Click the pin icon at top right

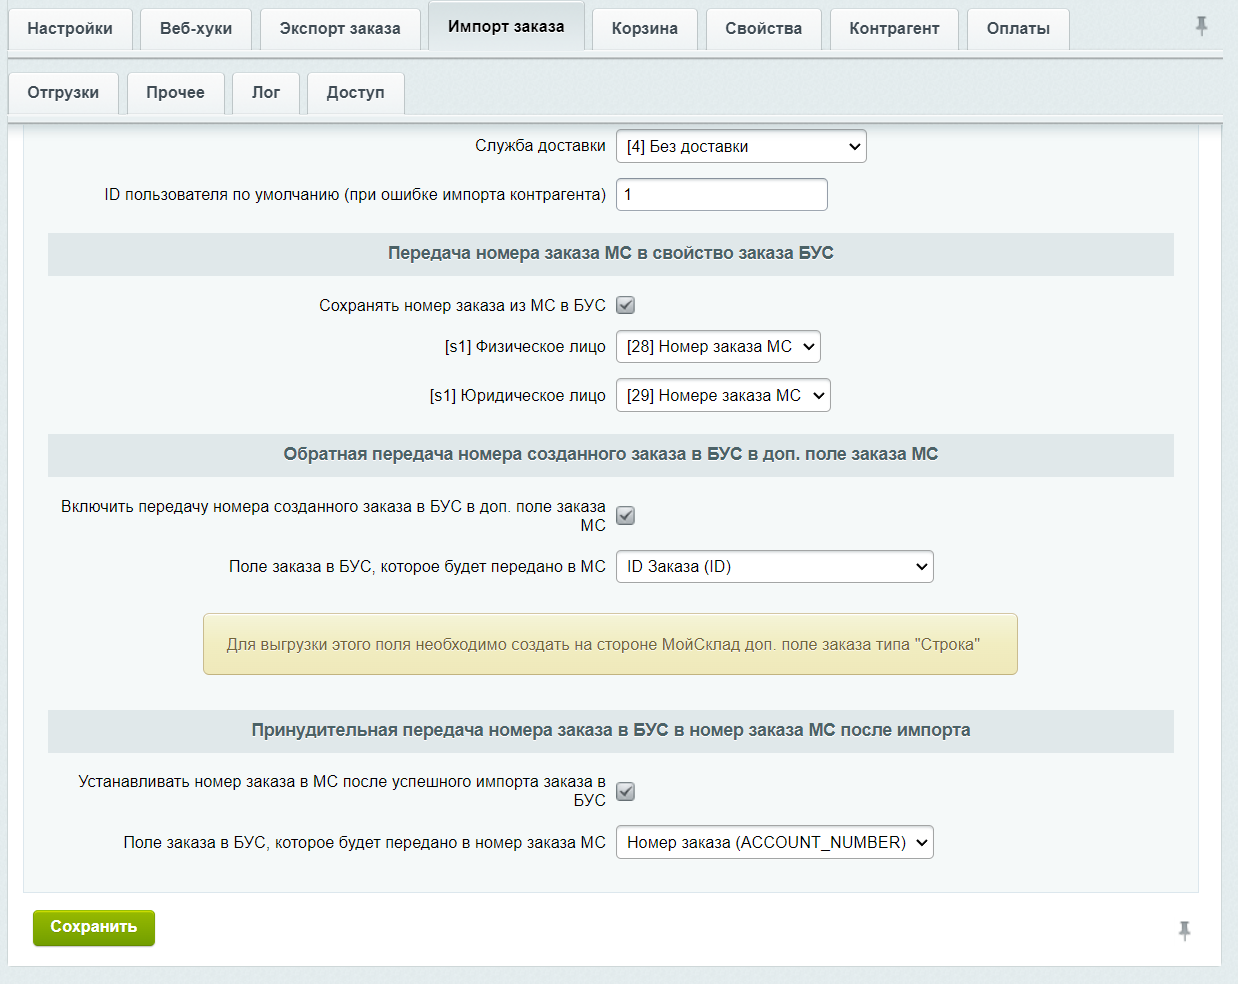[x=1201, y=26]
